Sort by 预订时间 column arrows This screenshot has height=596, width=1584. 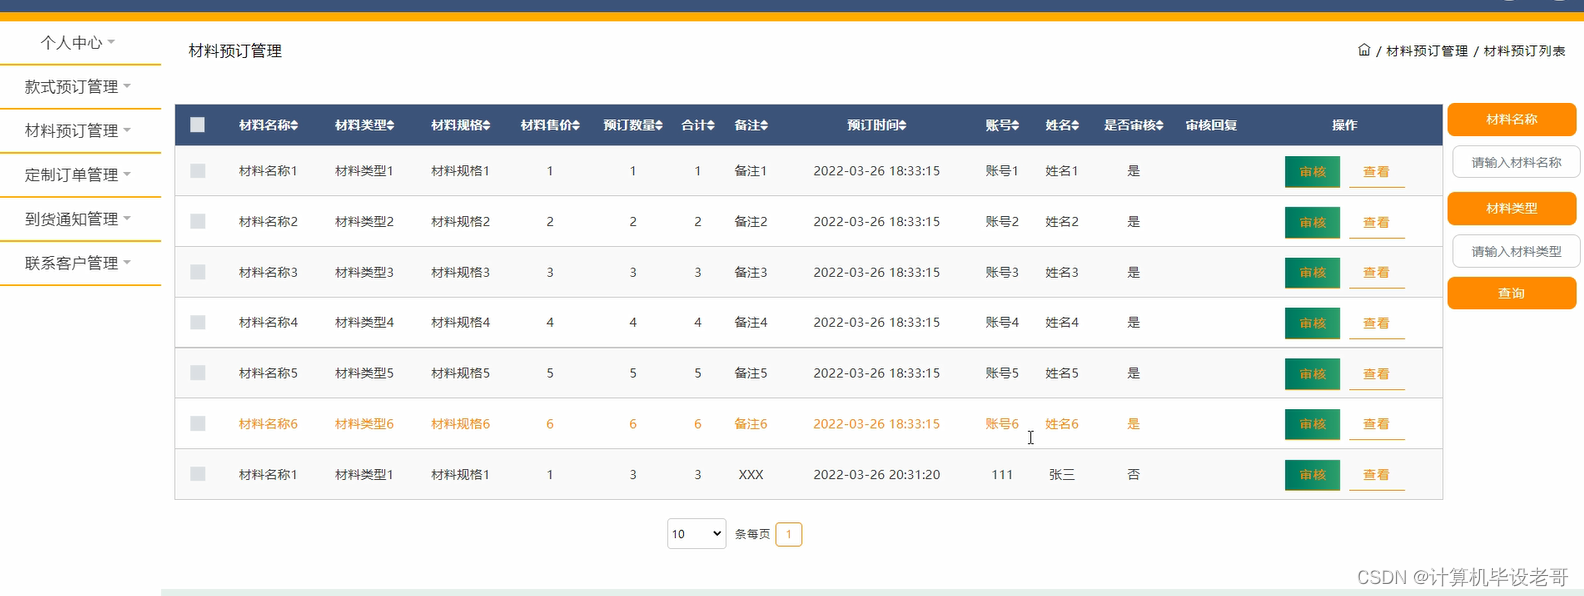[x=902, y=126]
